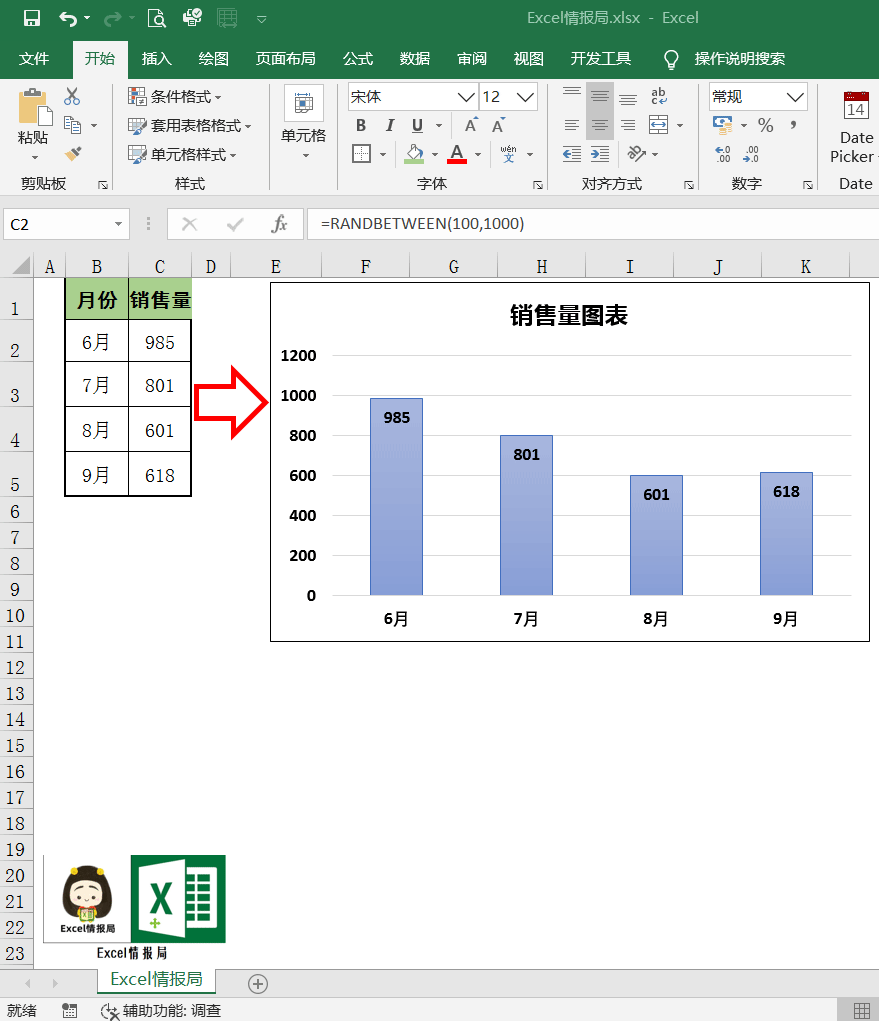Toggle center horizontal alignment
Image resolution: width=879 pixels, height=1021 pixels.
[x=600, y=125]
